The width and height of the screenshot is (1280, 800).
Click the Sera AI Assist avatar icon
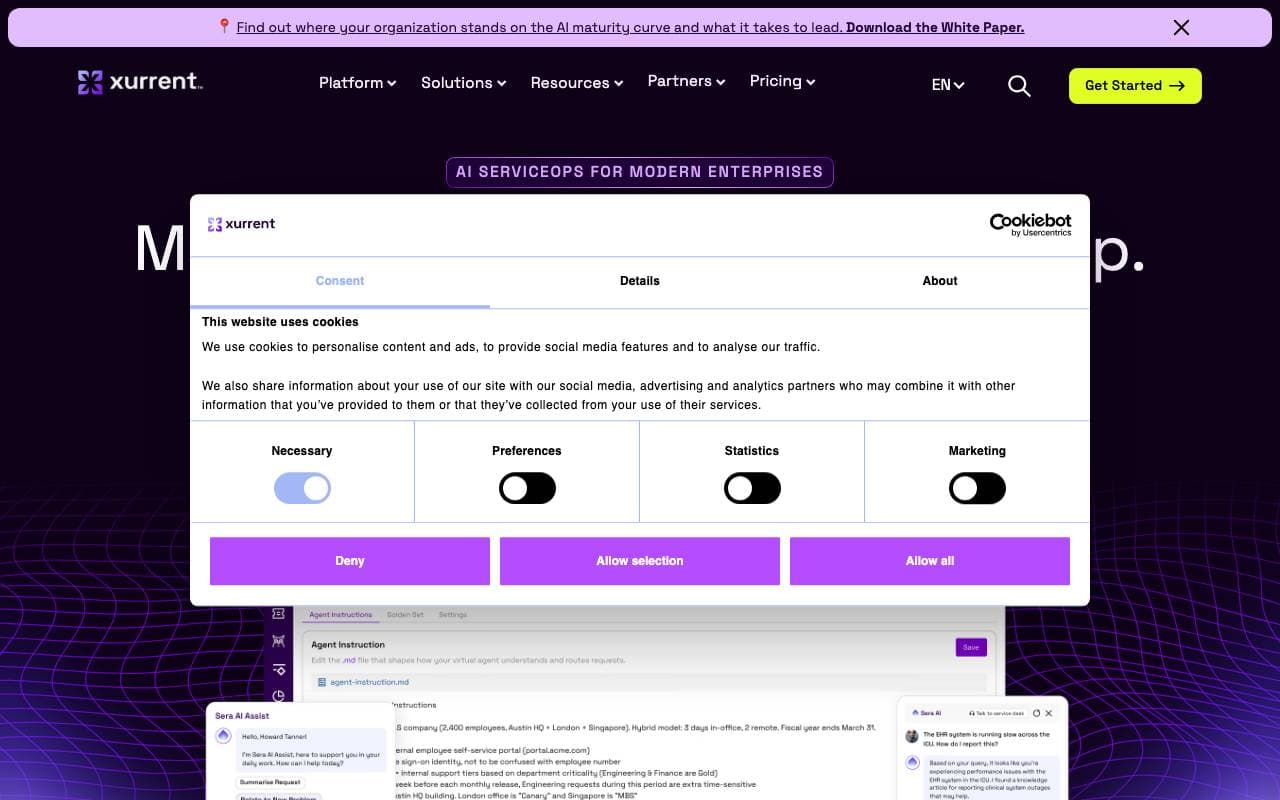(x=223, y=736)
